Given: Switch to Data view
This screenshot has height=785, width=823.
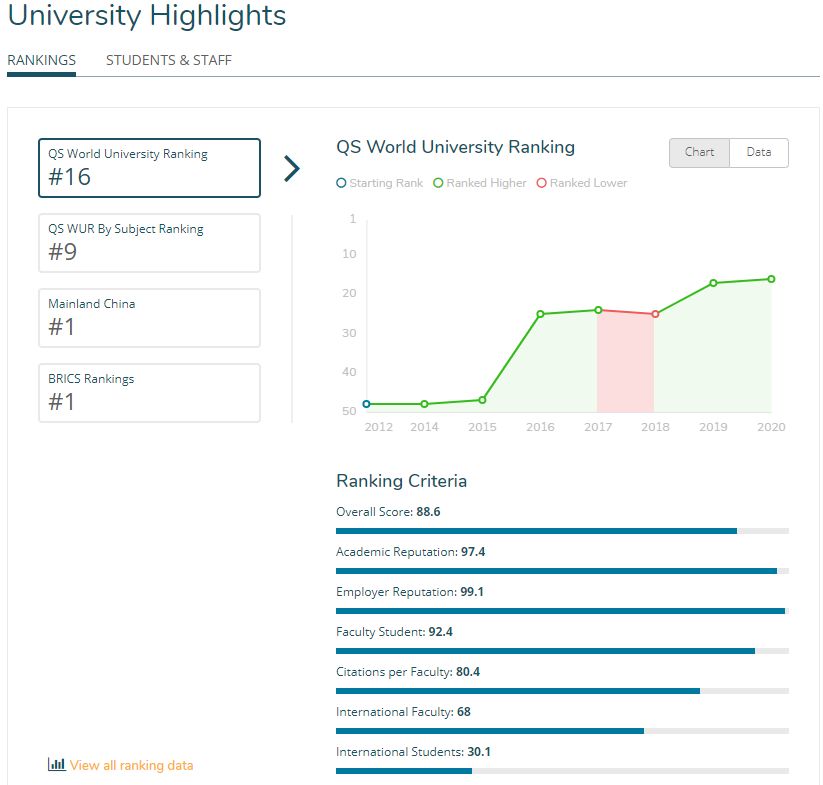Looking at the screenshot, I should pos(759,153).
